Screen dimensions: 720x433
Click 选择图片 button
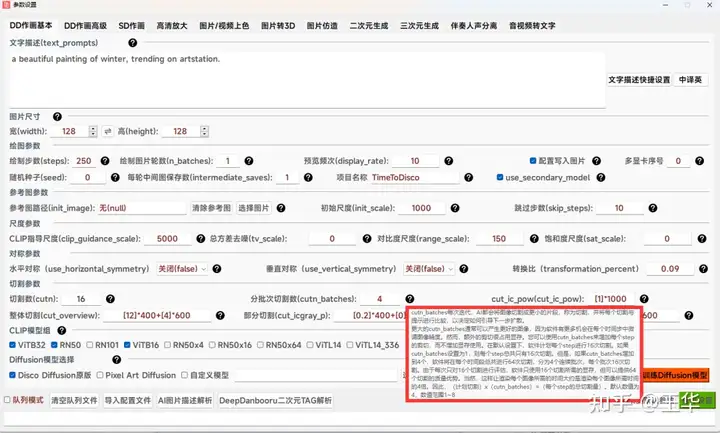point(253,208)
